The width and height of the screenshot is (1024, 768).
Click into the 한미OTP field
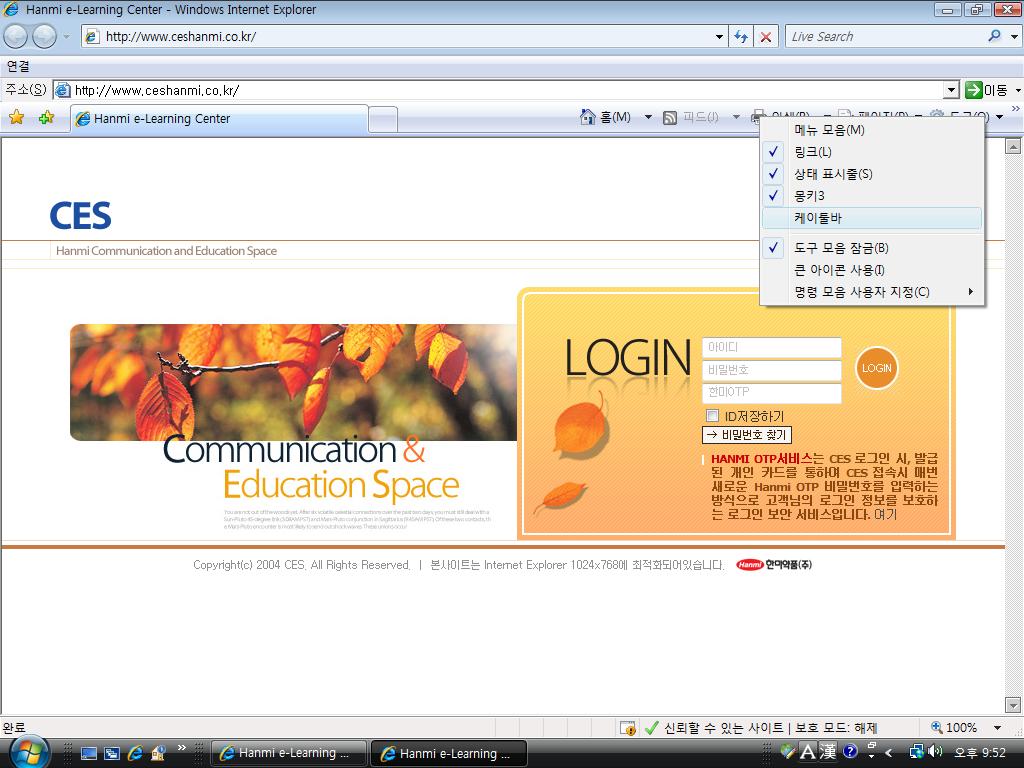point(772,392)
